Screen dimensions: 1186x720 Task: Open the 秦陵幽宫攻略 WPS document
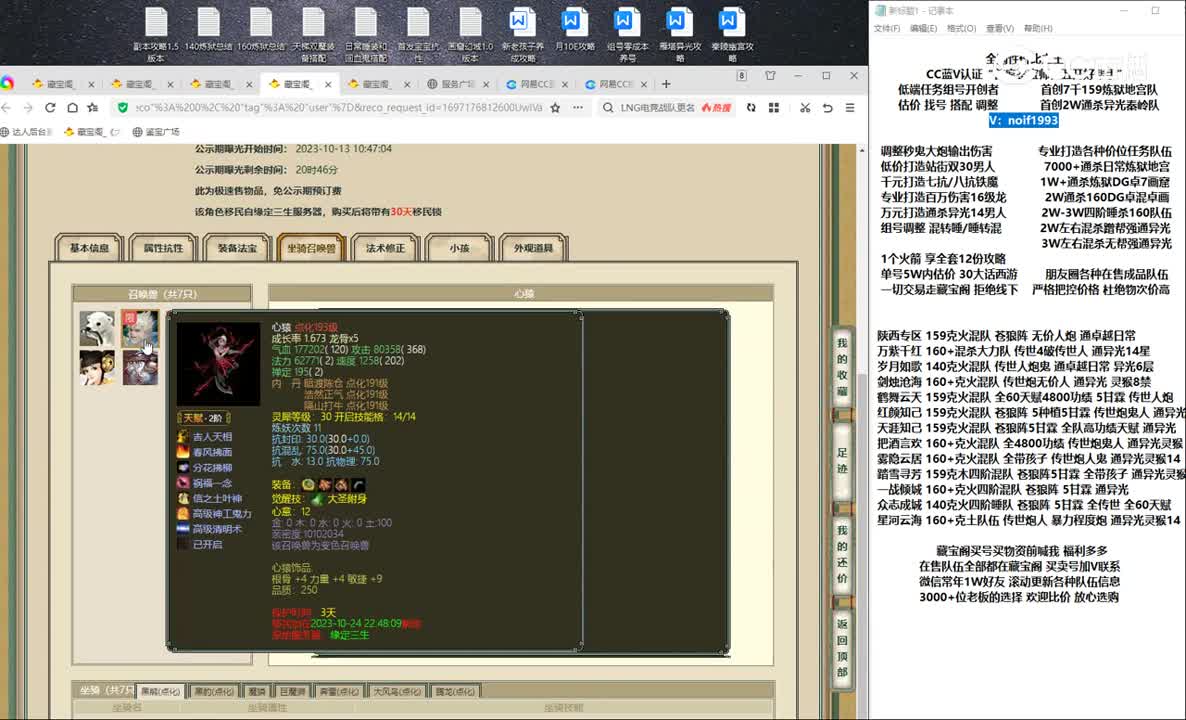point(731,35)
